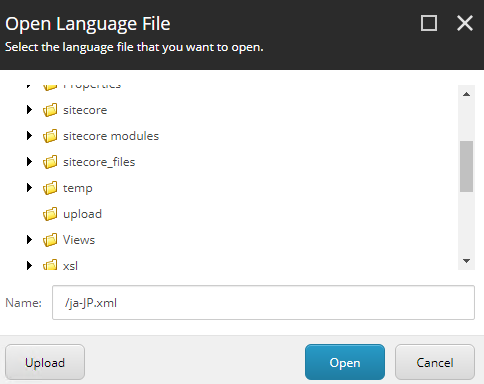This screenshot has height=384, width=484.
Task: Click the temp folder icon
Action: 50,188
